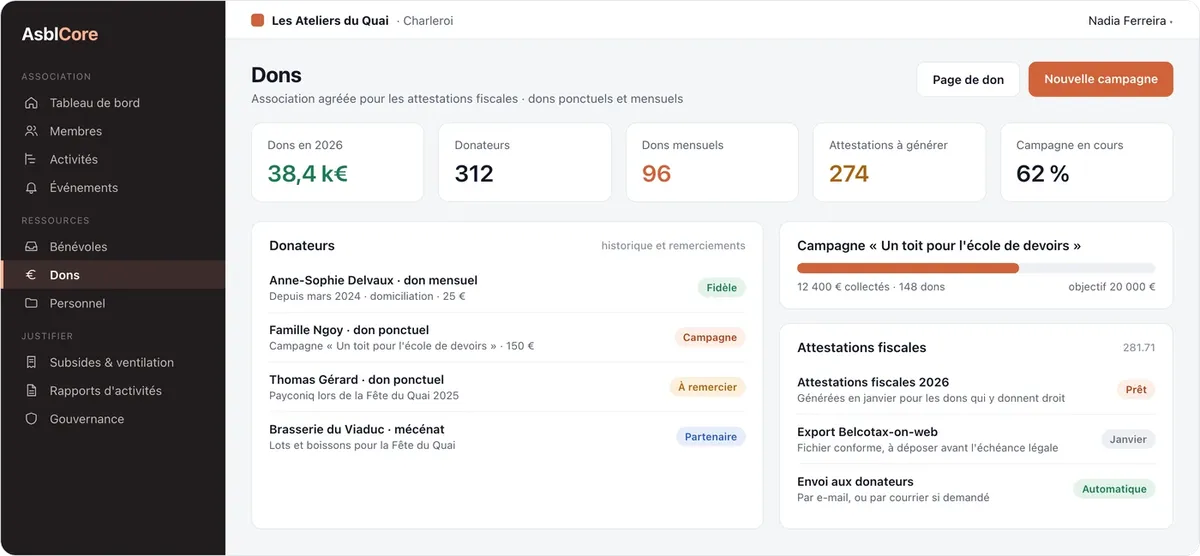Click the Automatique status badge
Image resolution: width=1200 pixels, height=556 pixels.
(1114, 489)
